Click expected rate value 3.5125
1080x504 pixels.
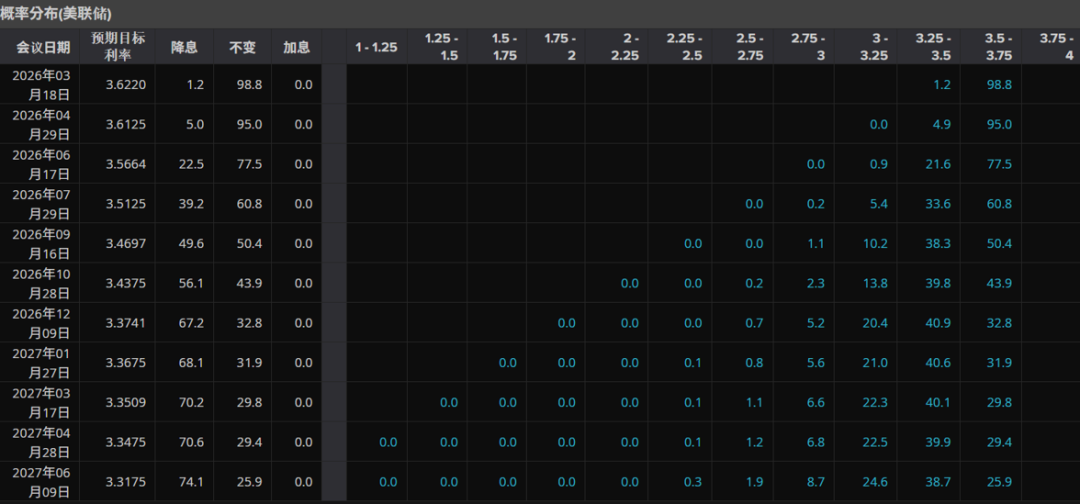point(125,204)
